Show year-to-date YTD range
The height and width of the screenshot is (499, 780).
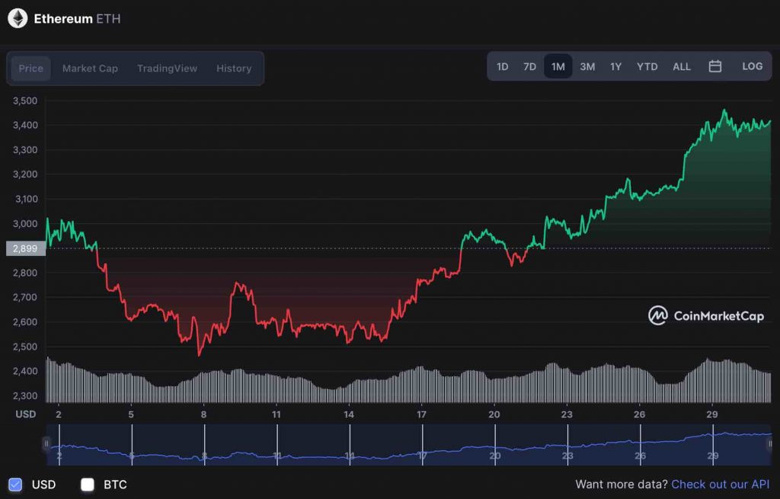(647, 67)
